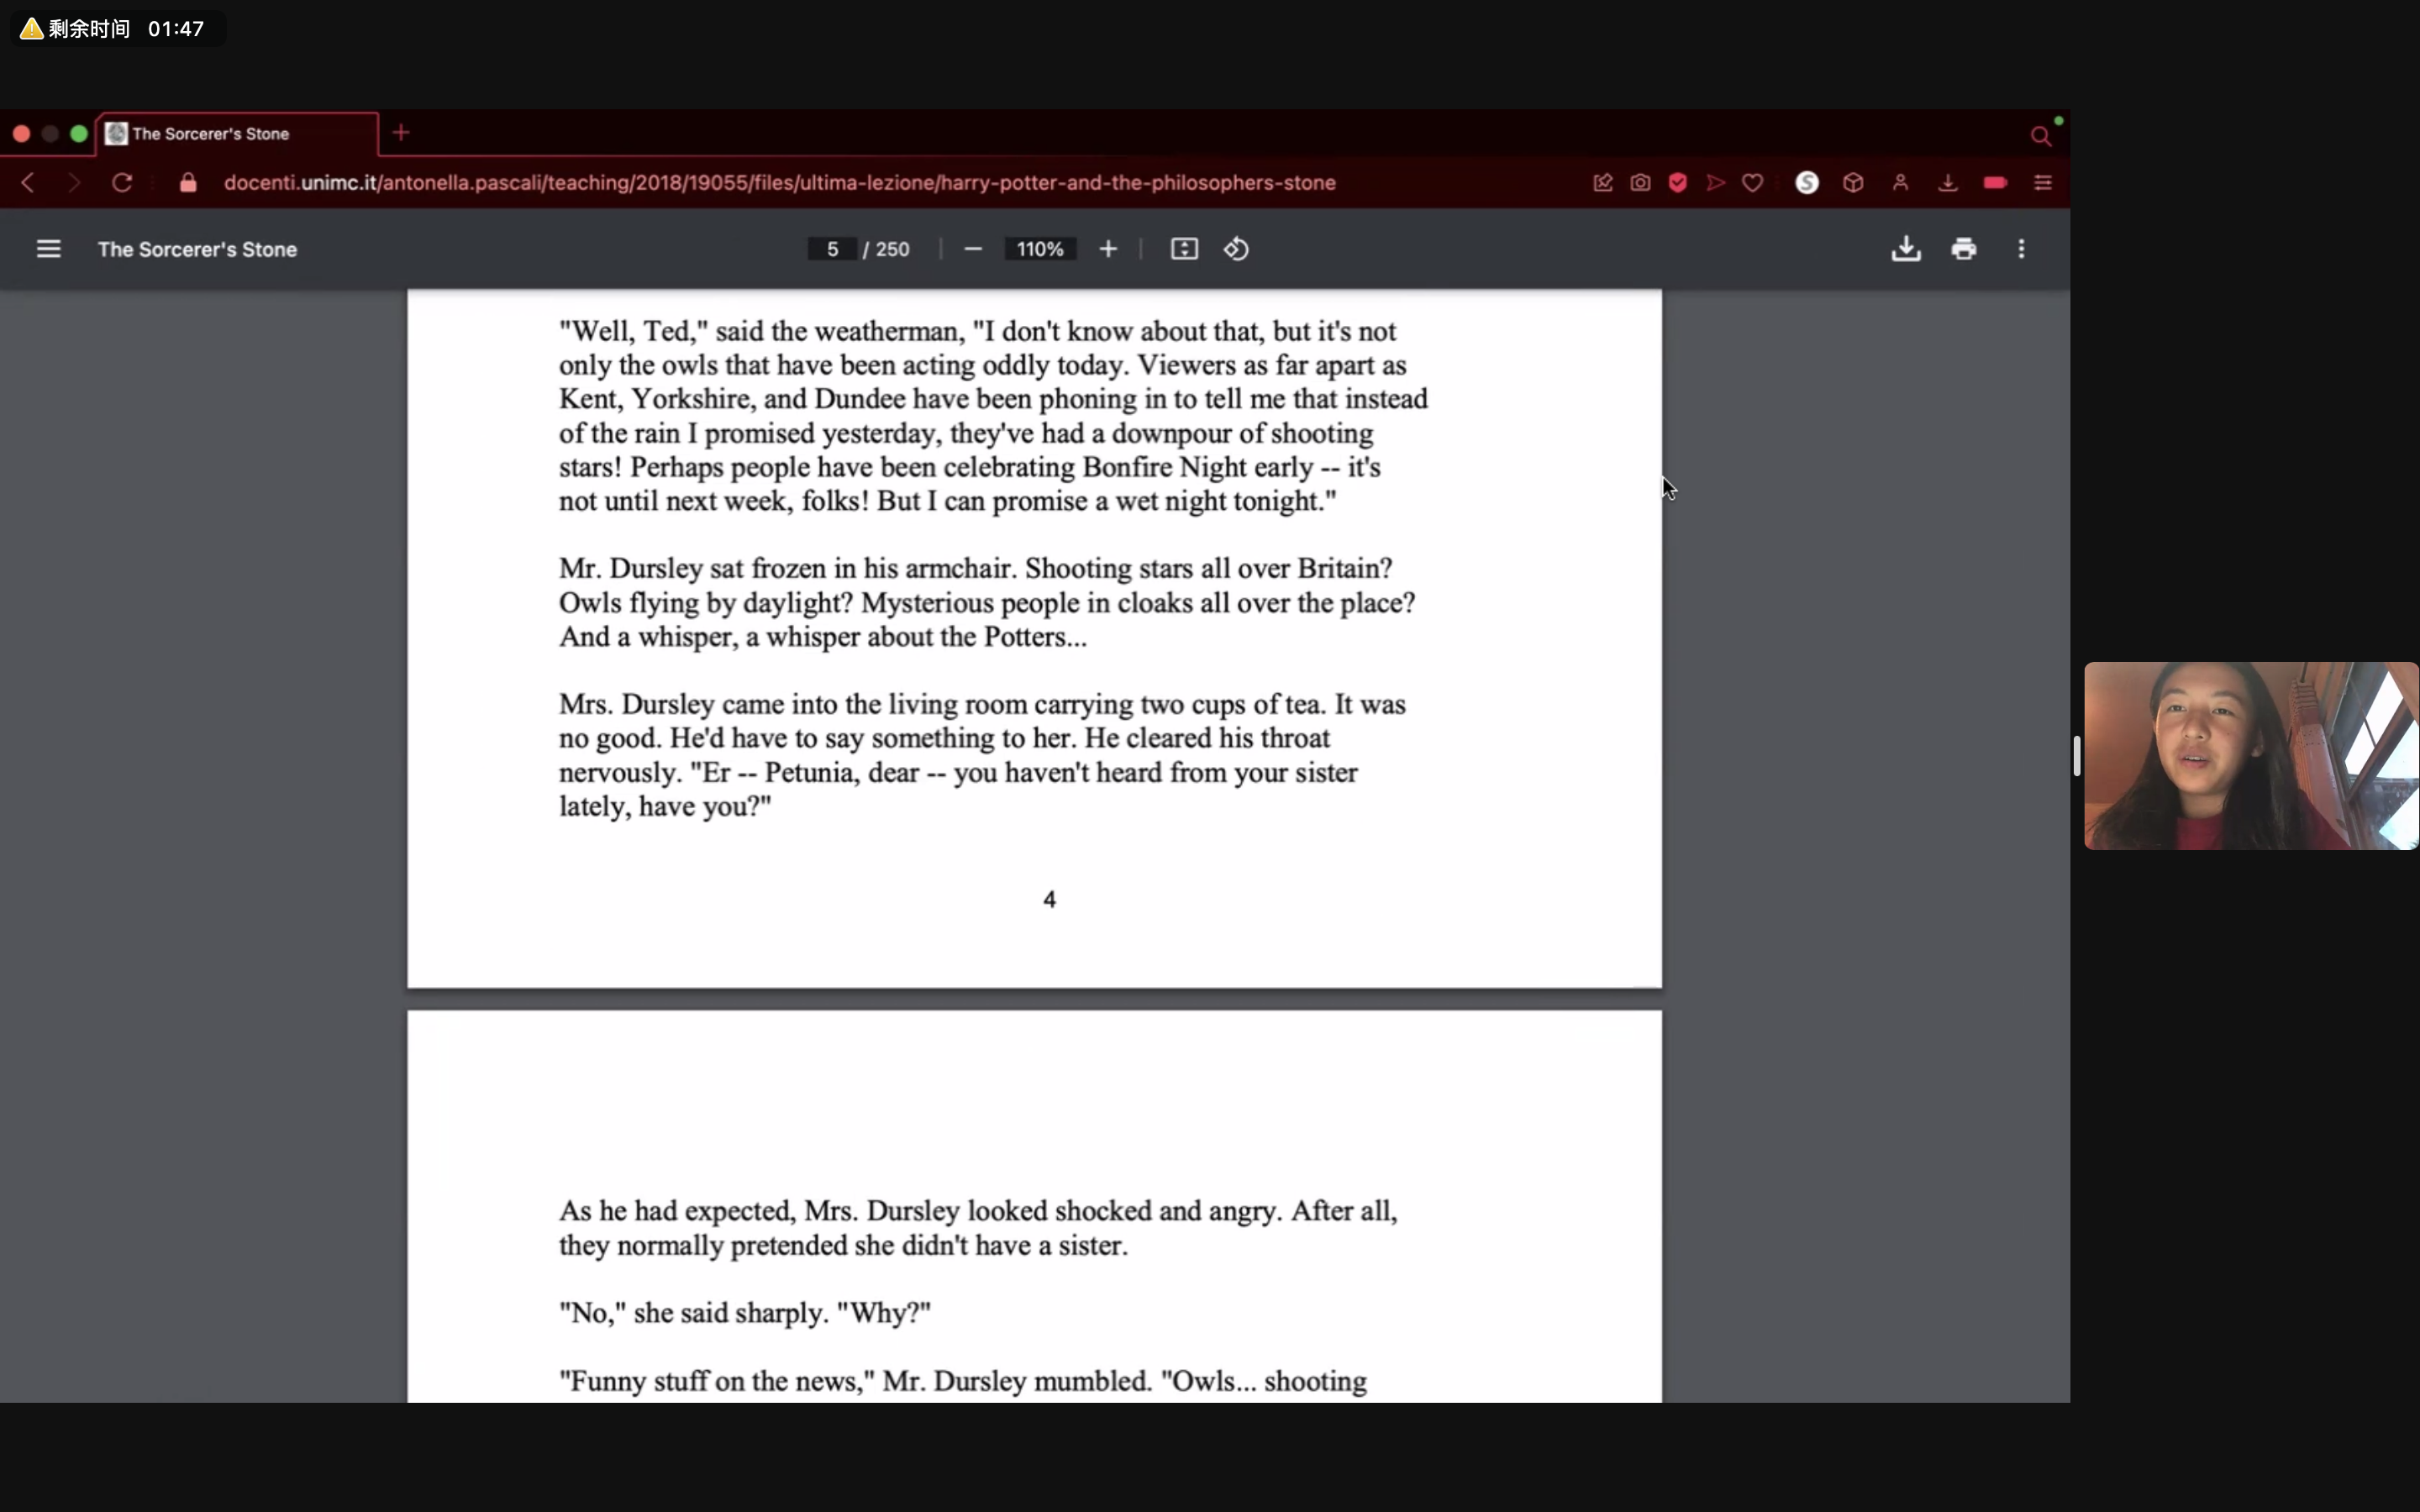Rotate PDF counterclockwise

pos(1236,249)
